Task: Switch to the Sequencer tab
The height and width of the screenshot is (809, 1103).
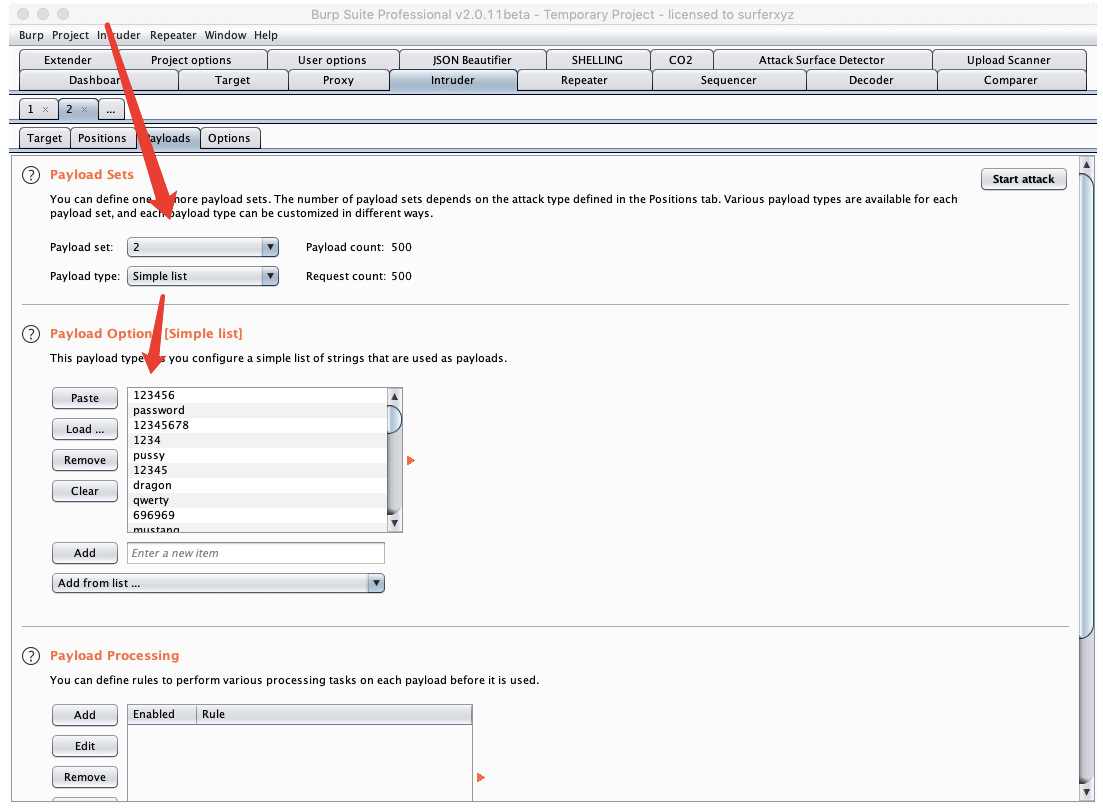Action: 729,80
